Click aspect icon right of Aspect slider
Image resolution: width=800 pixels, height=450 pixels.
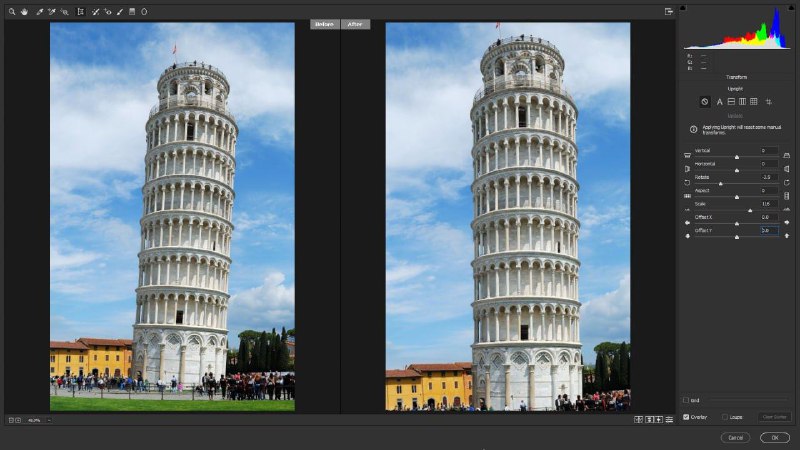(786, 196)
